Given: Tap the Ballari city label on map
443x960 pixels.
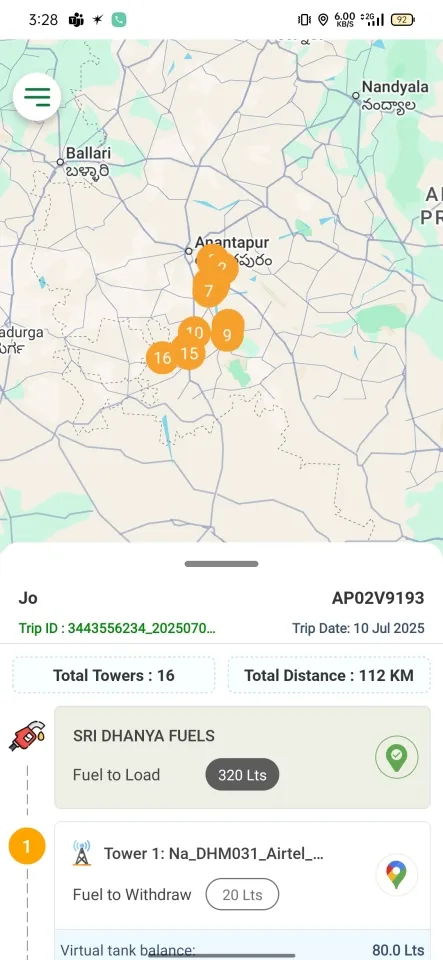Looking at the screenshot, I should 89,153.
